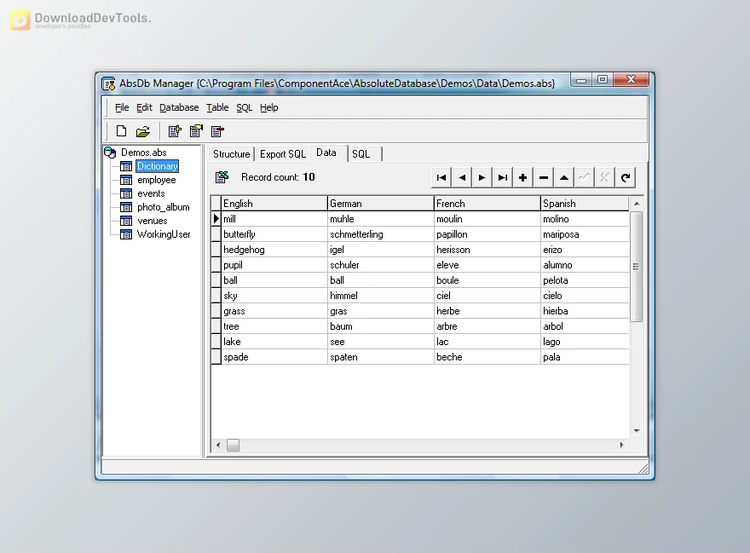Switch to the Export SQL tab
Image resolution: width=750 pixels, height=553 pixels.
282,154
